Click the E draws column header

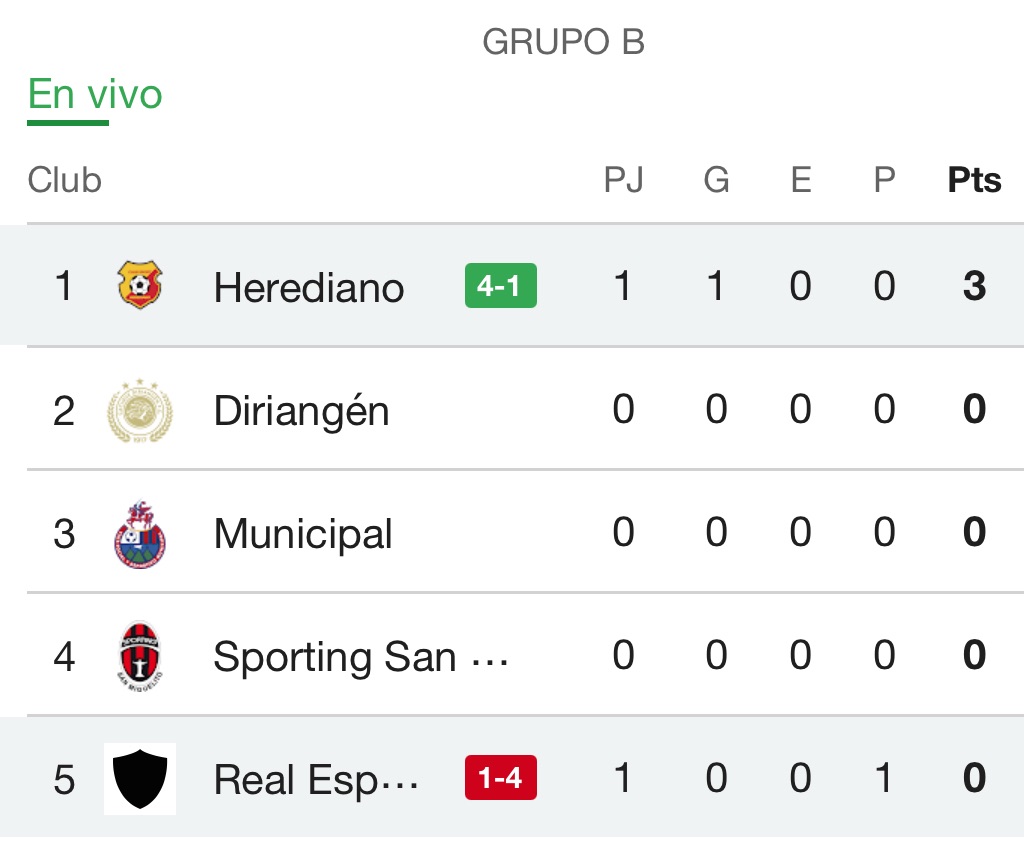coord(800,180)
